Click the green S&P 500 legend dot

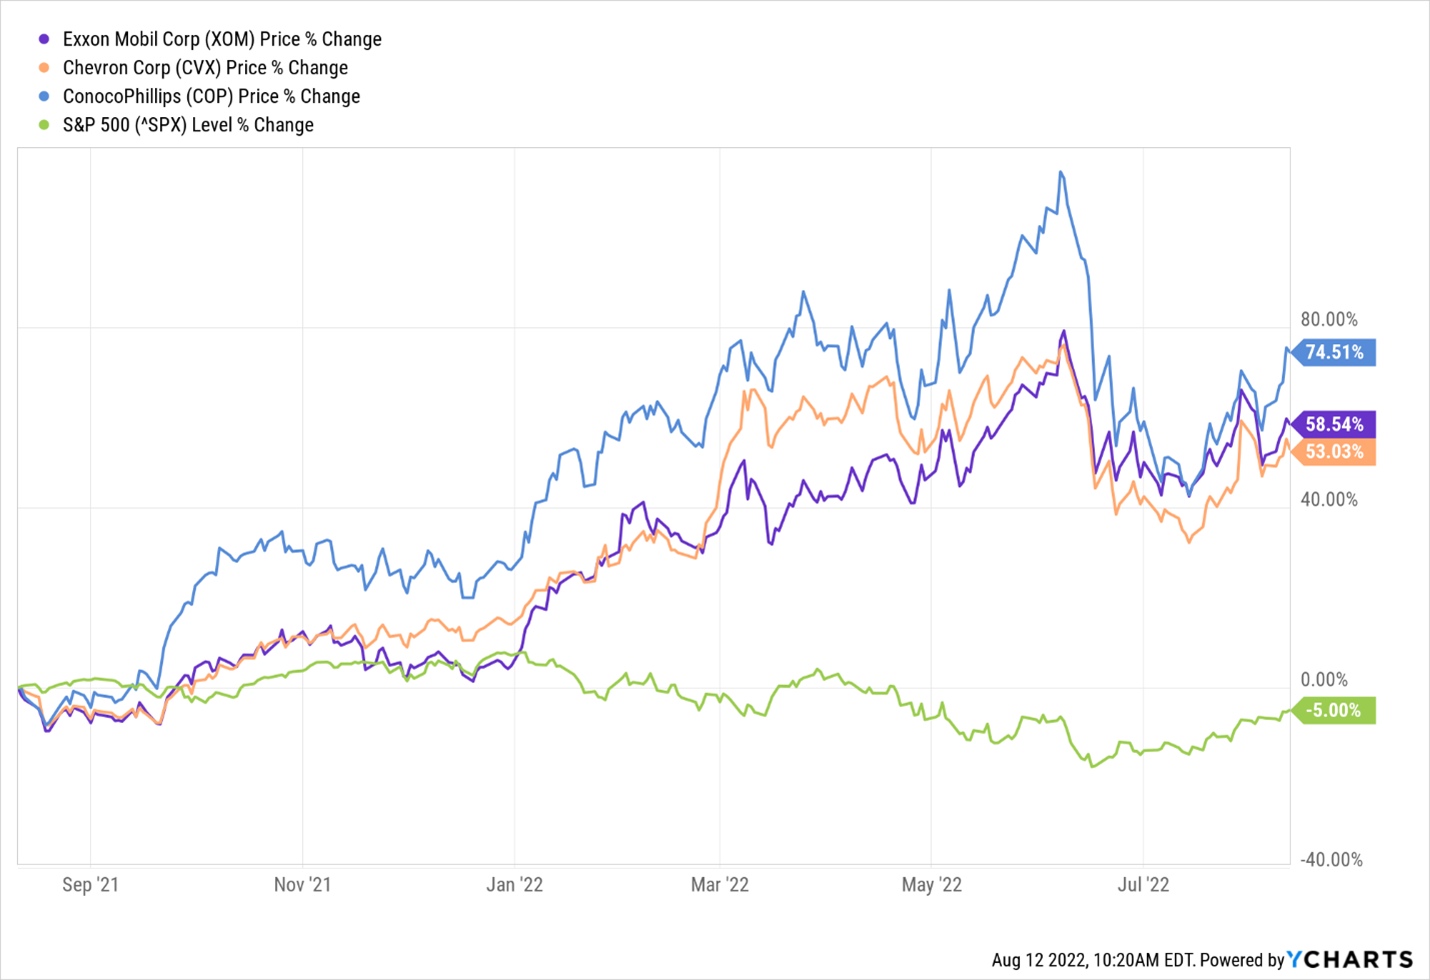point(43,125)
